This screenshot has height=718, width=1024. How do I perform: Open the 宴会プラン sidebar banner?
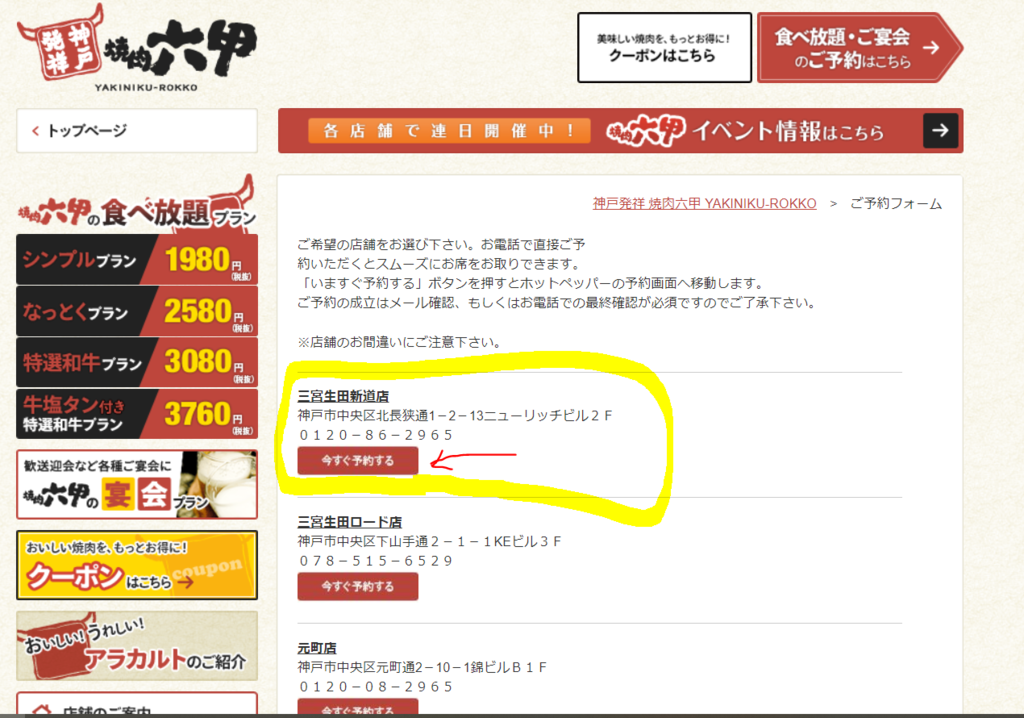pos(136,484)
